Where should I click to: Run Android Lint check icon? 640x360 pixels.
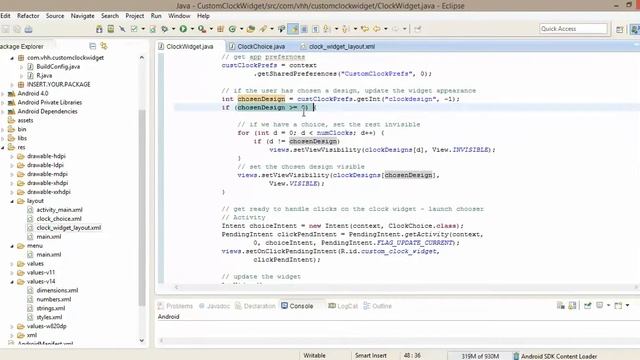pos(134,29)
